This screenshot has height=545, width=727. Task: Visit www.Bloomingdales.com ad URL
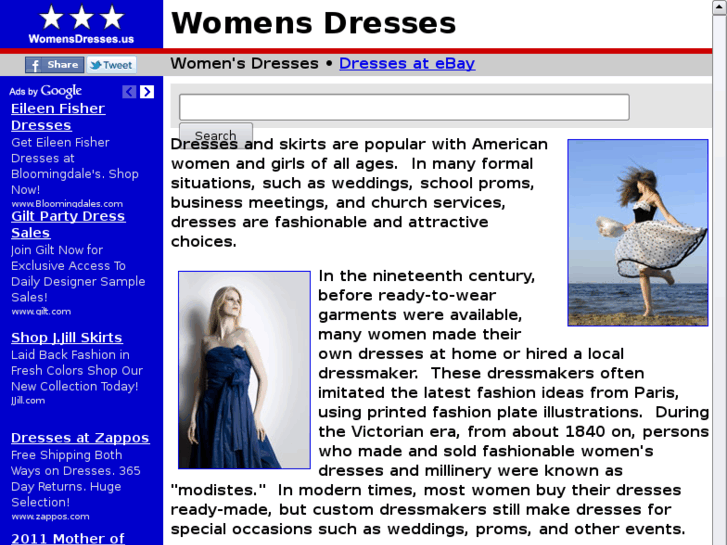point(67,204)
